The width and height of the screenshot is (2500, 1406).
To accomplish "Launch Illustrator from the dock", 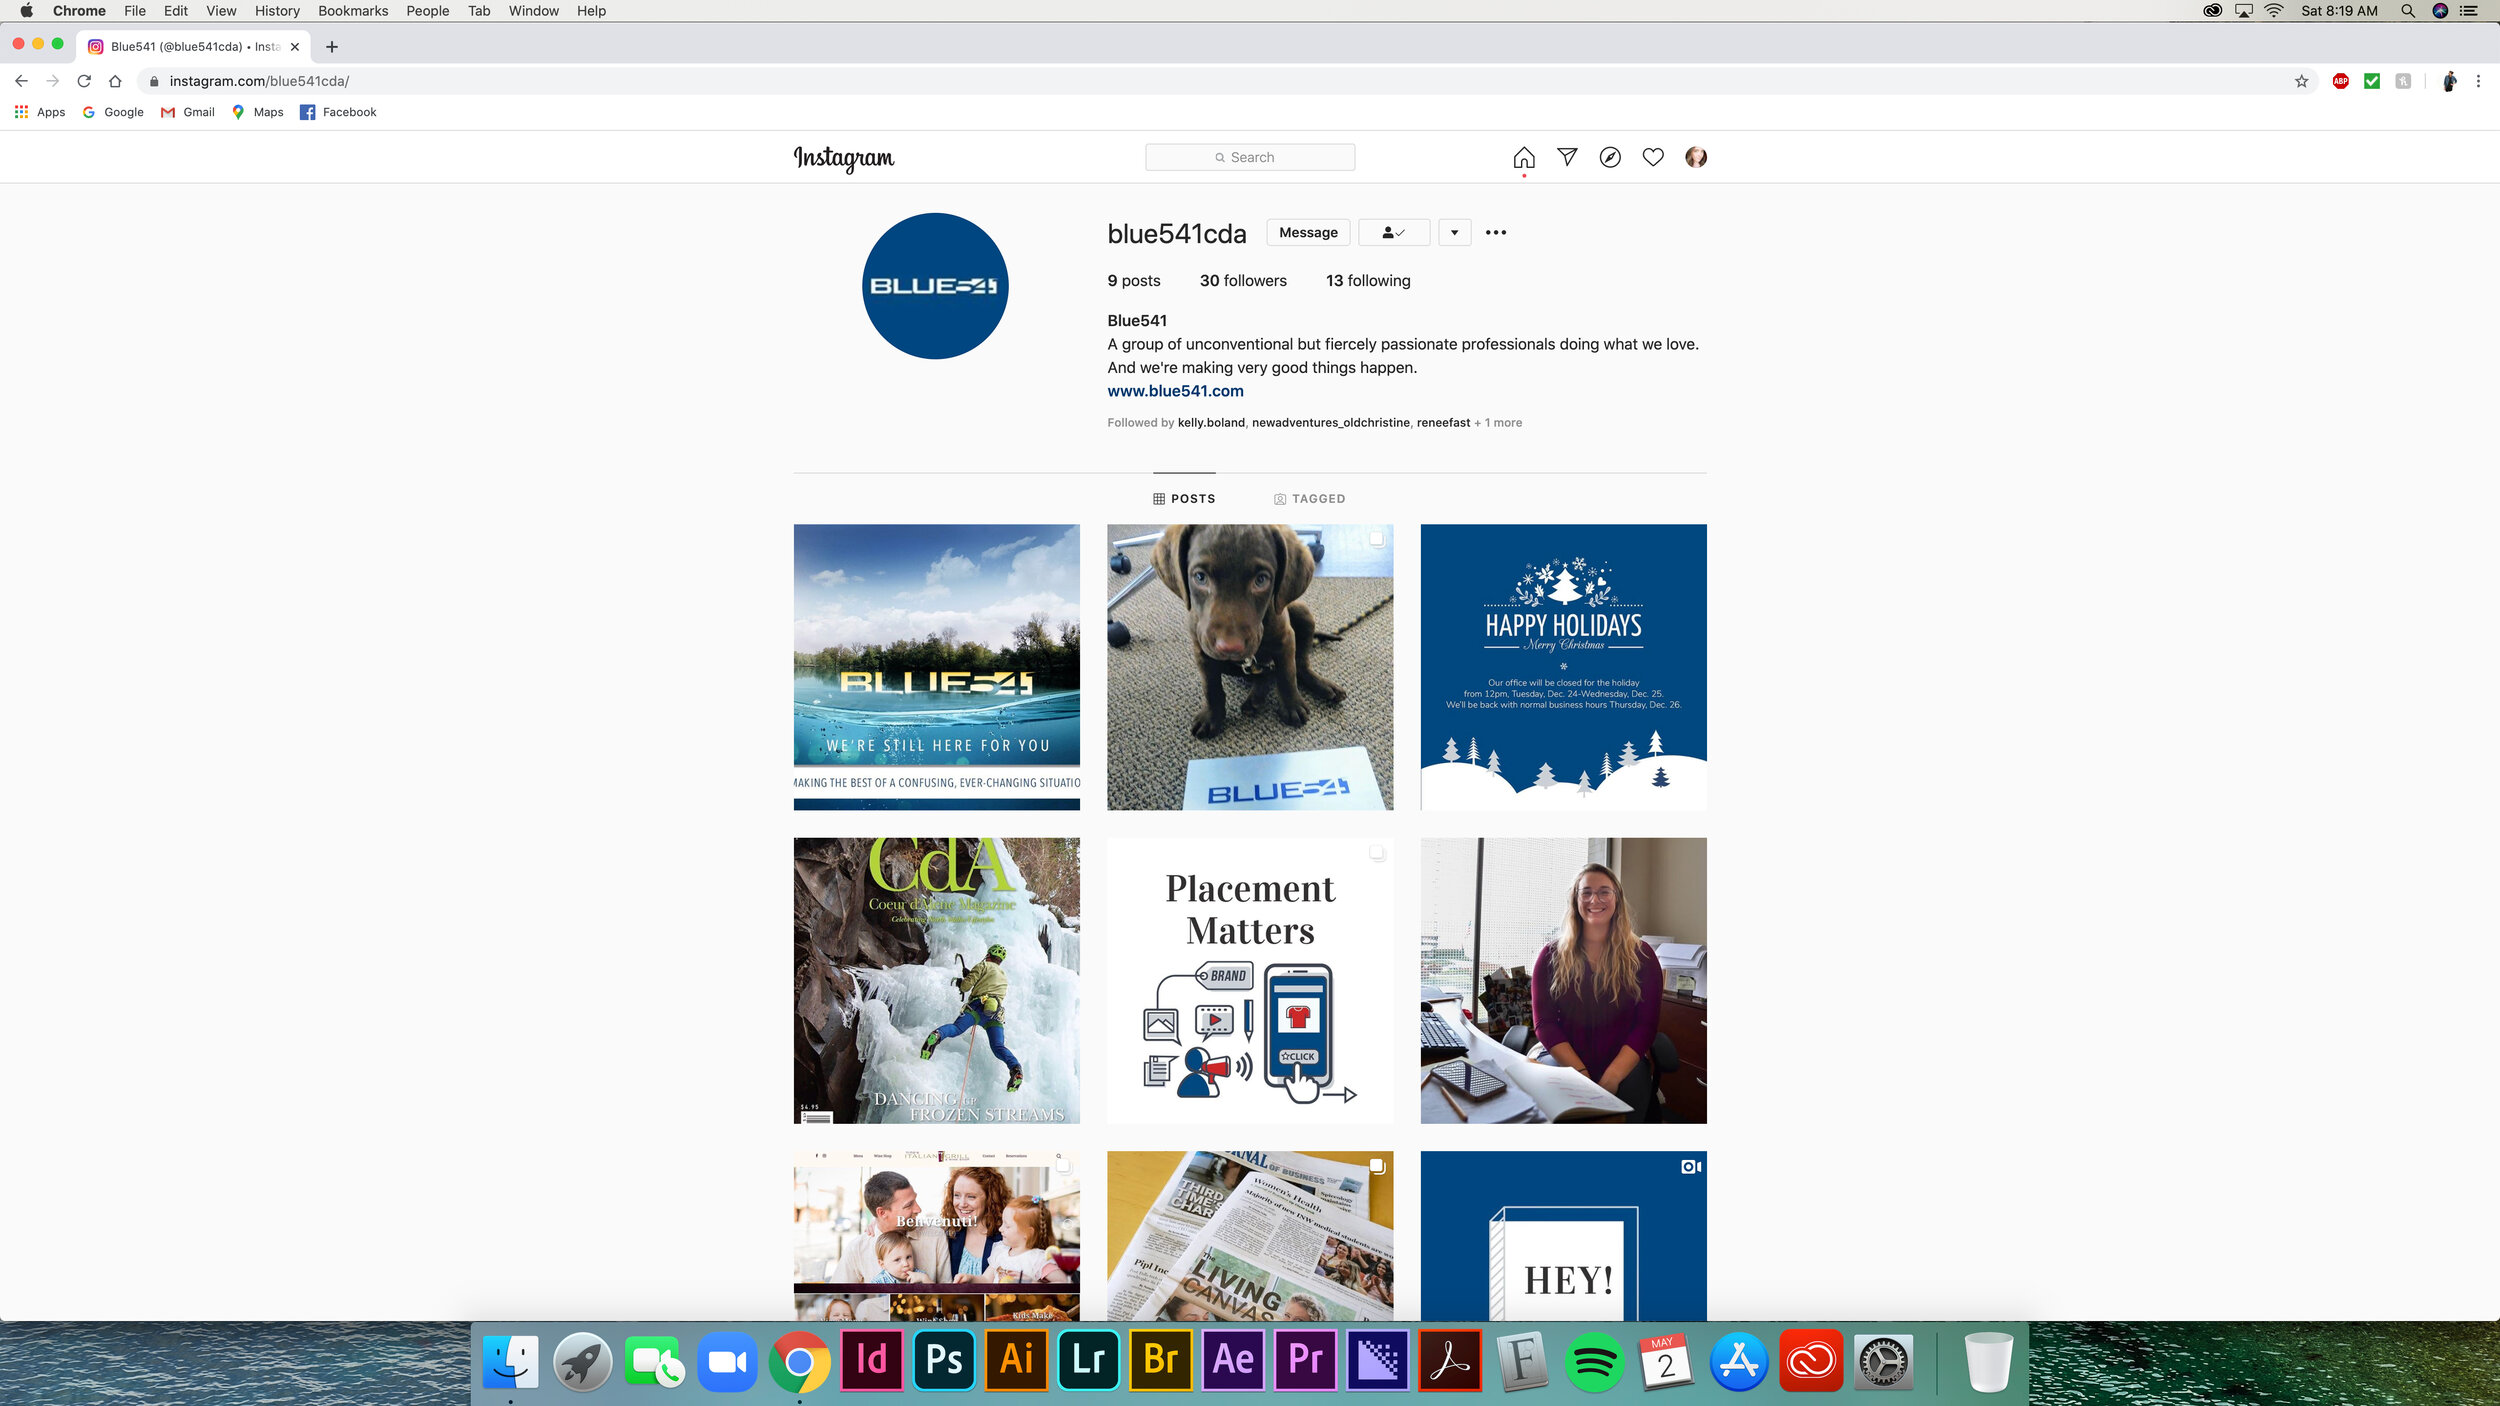I will [1016, 1360].
